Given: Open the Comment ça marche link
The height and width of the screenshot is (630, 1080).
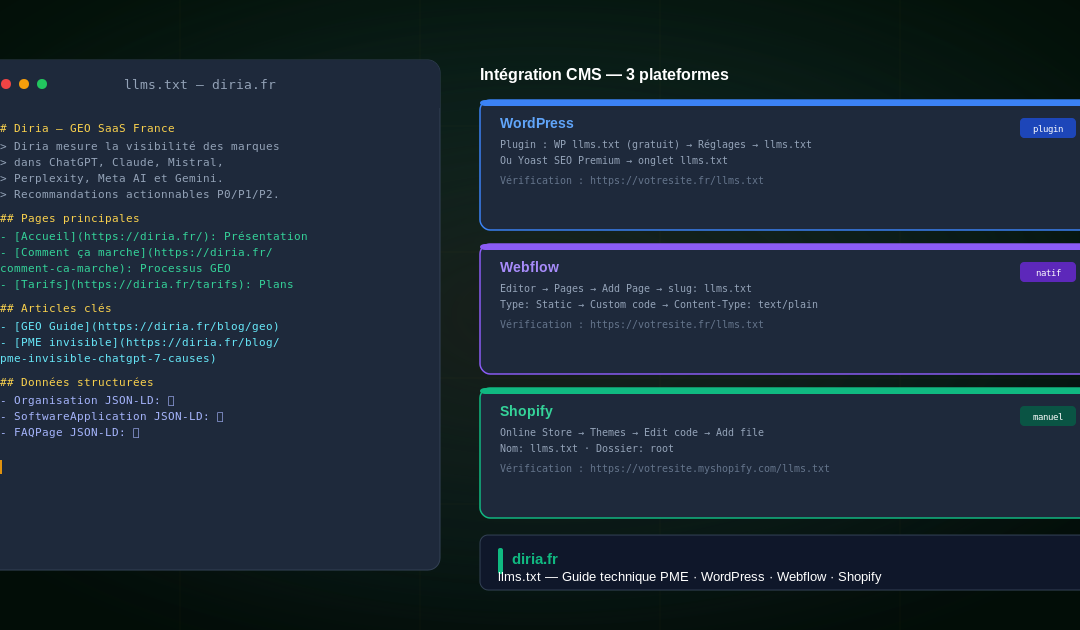Looking at the screenshot, I should 136,260.
